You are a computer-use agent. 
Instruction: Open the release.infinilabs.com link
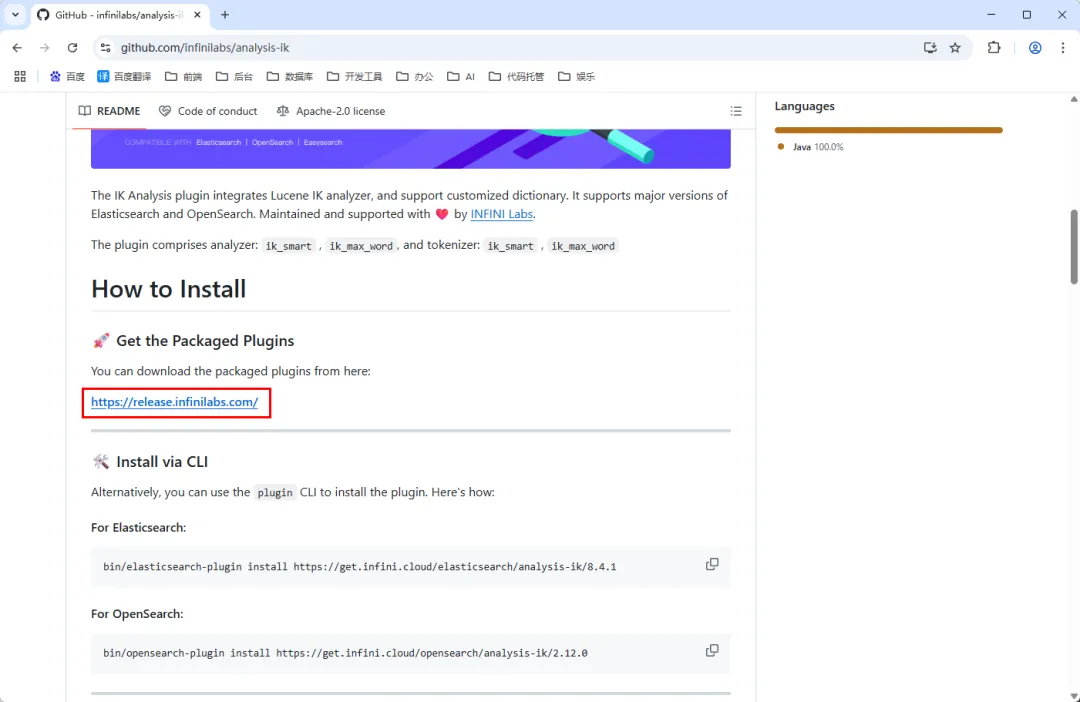click(x=174, y=402)
